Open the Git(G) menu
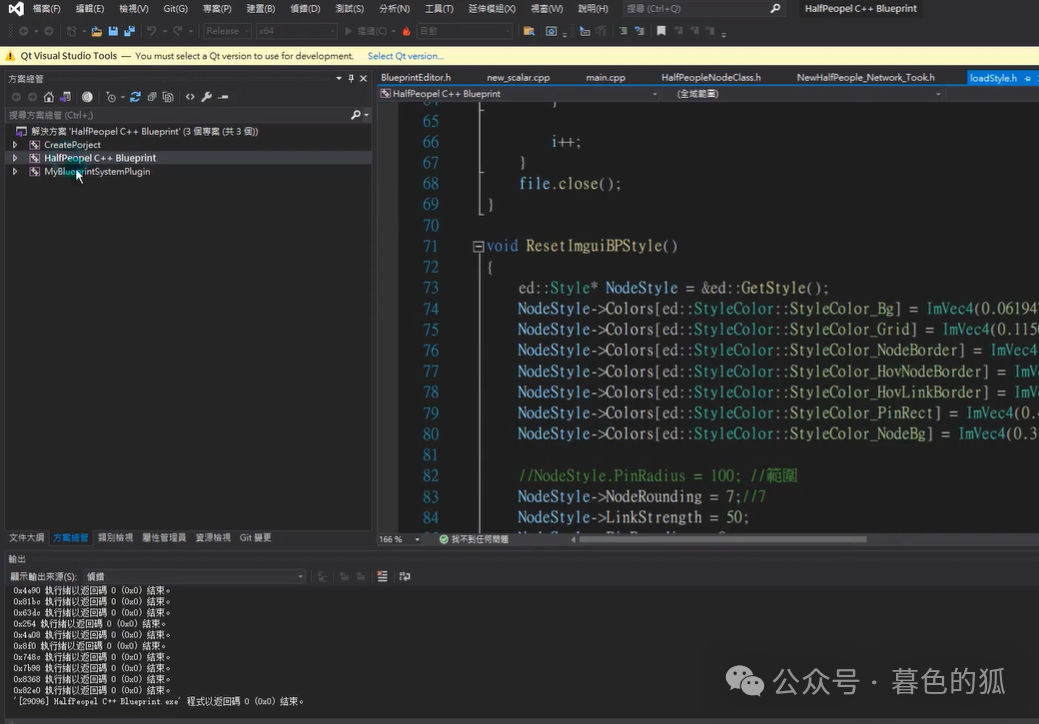 (x=175, y=8)
